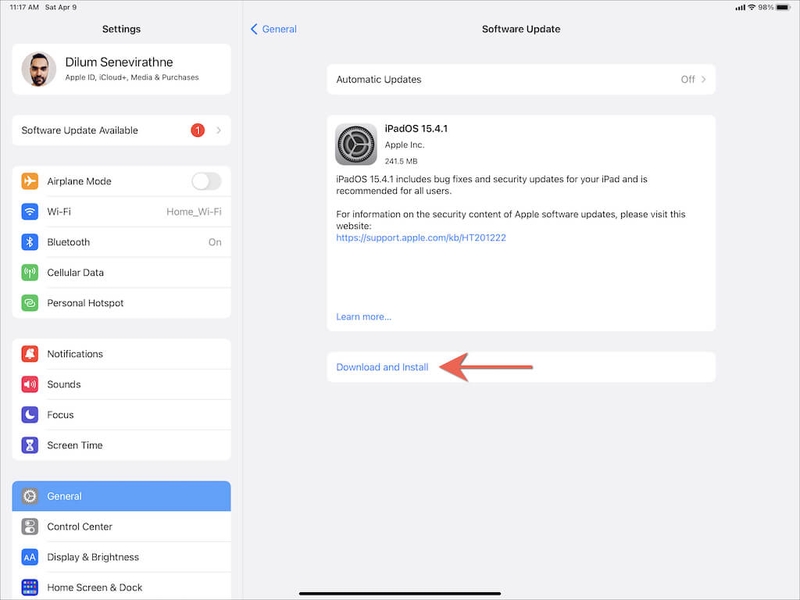Tap the Sounds label
Screen dimensions: 800x600
(64, 384)
